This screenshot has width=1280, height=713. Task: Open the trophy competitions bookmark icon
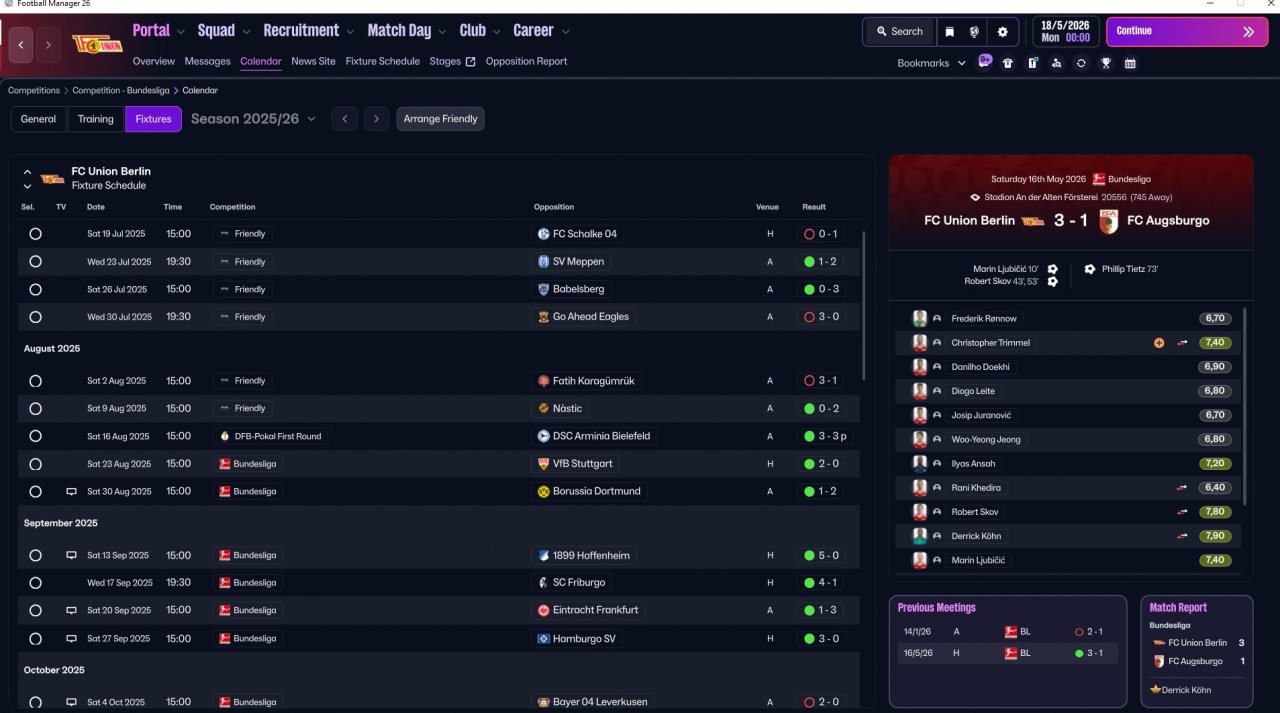coord(1106,63)
